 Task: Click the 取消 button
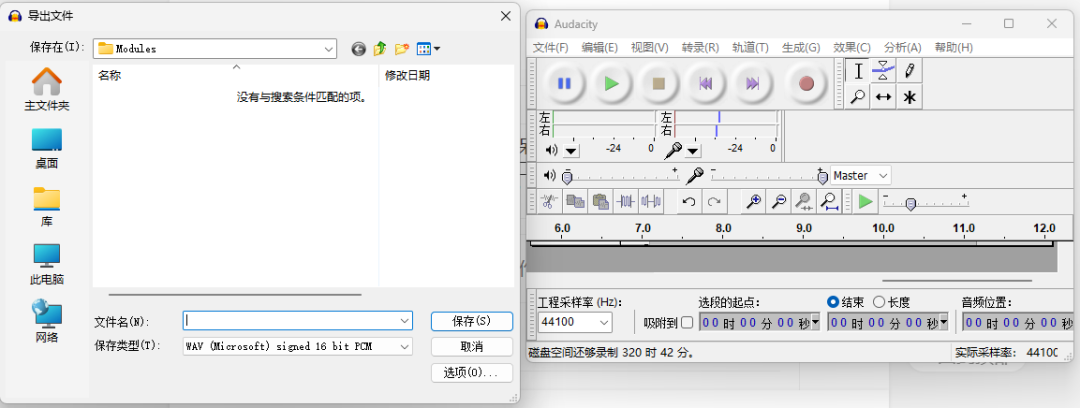[x=472, y=346]
